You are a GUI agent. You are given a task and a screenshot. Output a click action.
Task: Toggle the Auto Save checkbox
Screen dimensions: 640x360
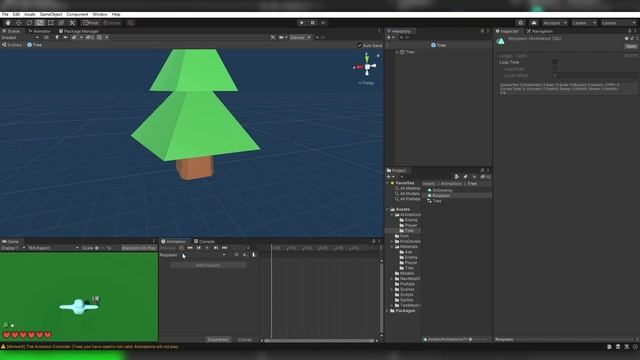(359, 45)
